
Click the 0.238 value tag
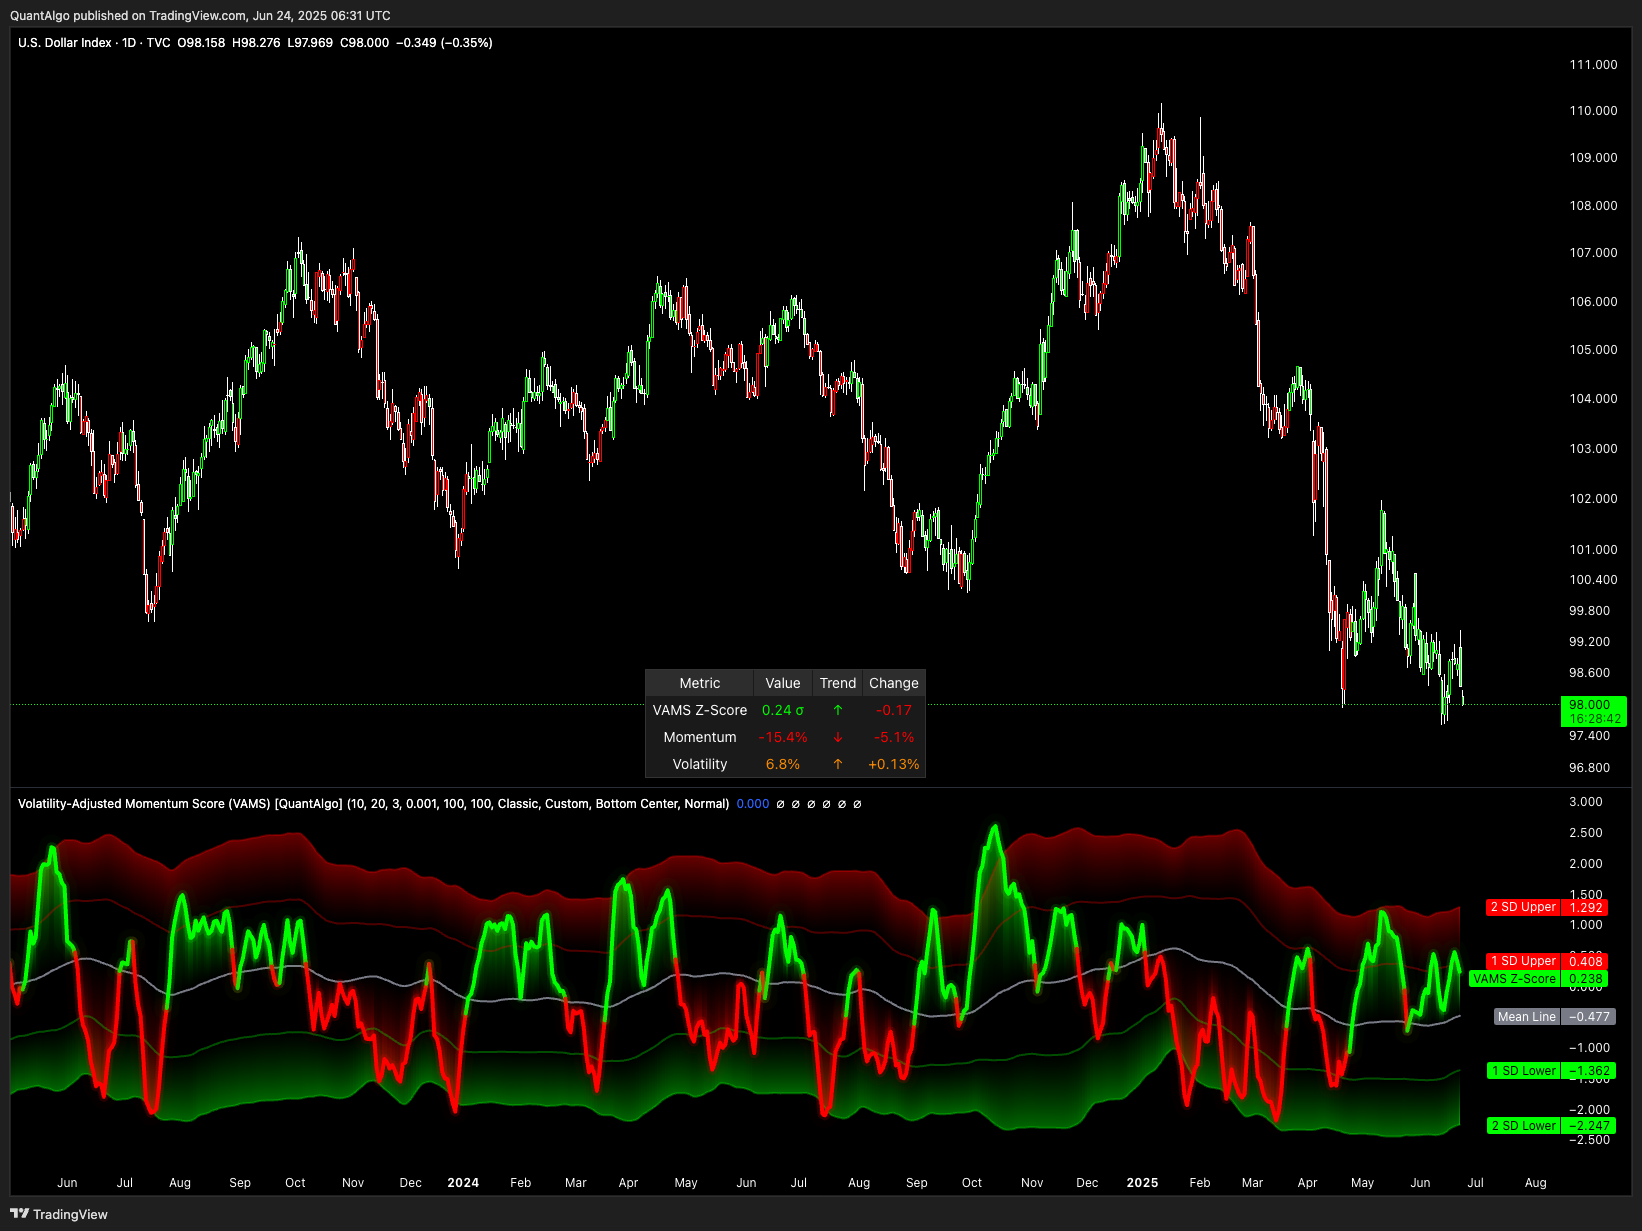click(1586, 979)
